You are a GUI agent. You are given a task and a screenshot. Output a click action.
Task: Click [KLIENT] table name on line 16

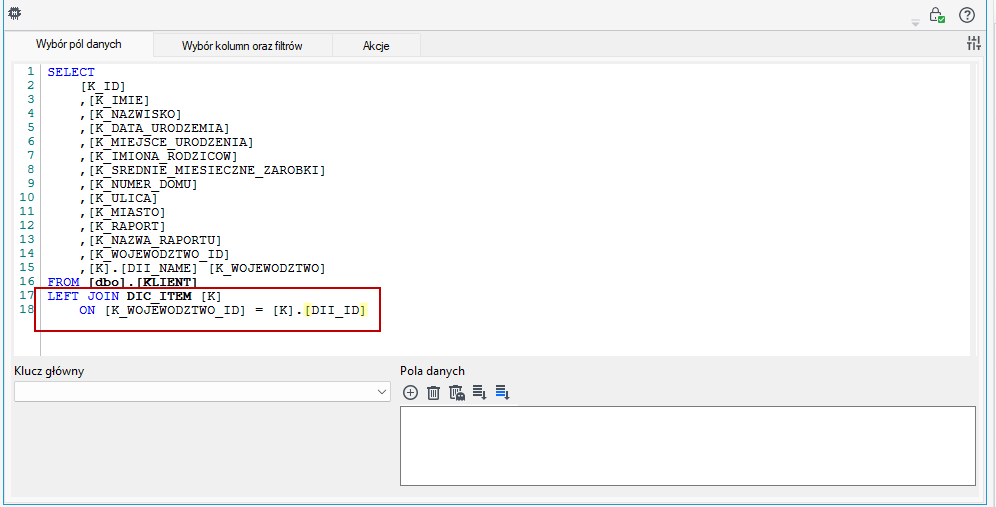[168, 281]
